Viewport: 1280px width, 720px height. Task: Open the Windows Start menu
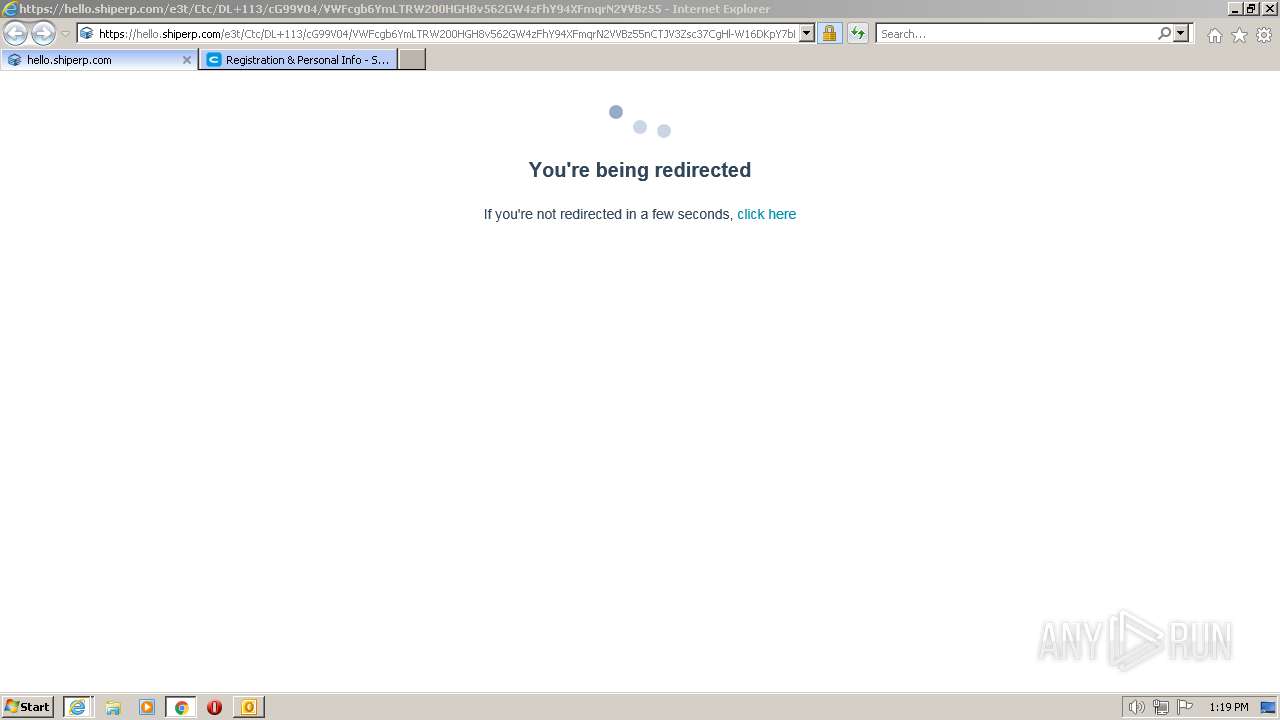point(28,707)
